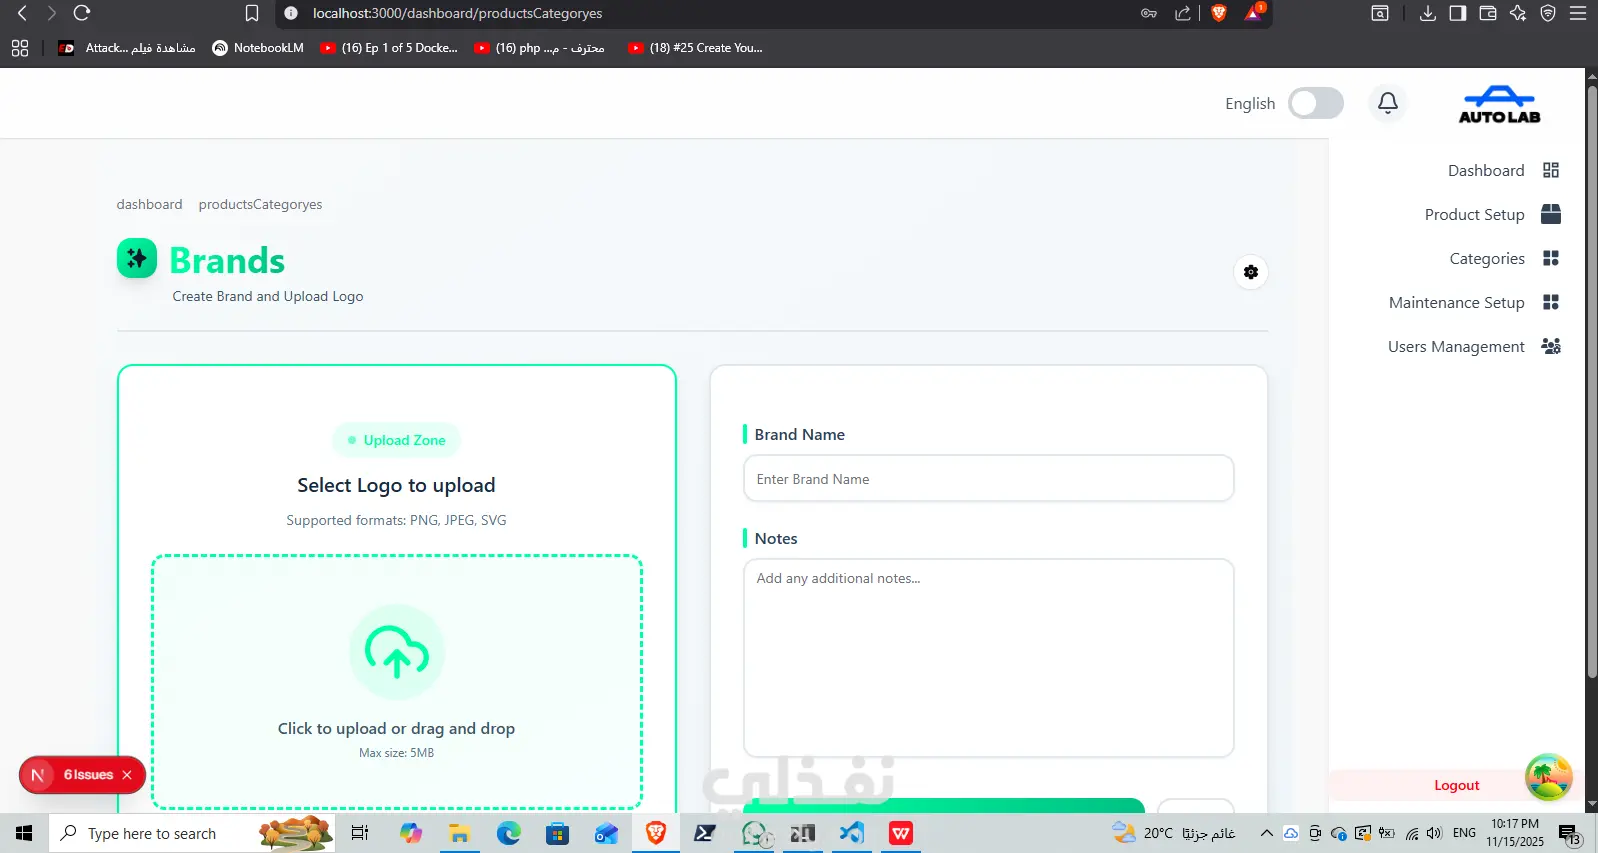Viewport: 1598px width, 853px height.
Task: Open the NotebookLM bookmark
Action: tap(258, 48)
